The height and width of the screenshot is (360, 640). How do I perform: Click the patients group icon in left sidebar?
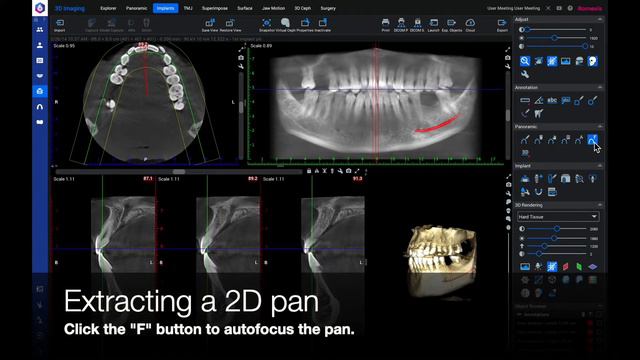40,30
